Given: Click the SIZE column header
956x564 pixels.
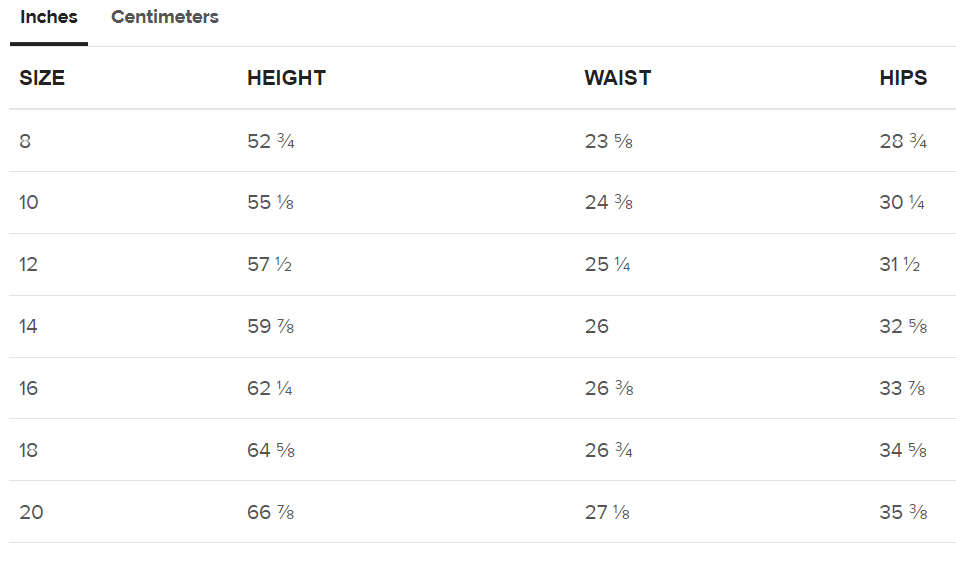Looking at the screenshot, I should (42, 78).
